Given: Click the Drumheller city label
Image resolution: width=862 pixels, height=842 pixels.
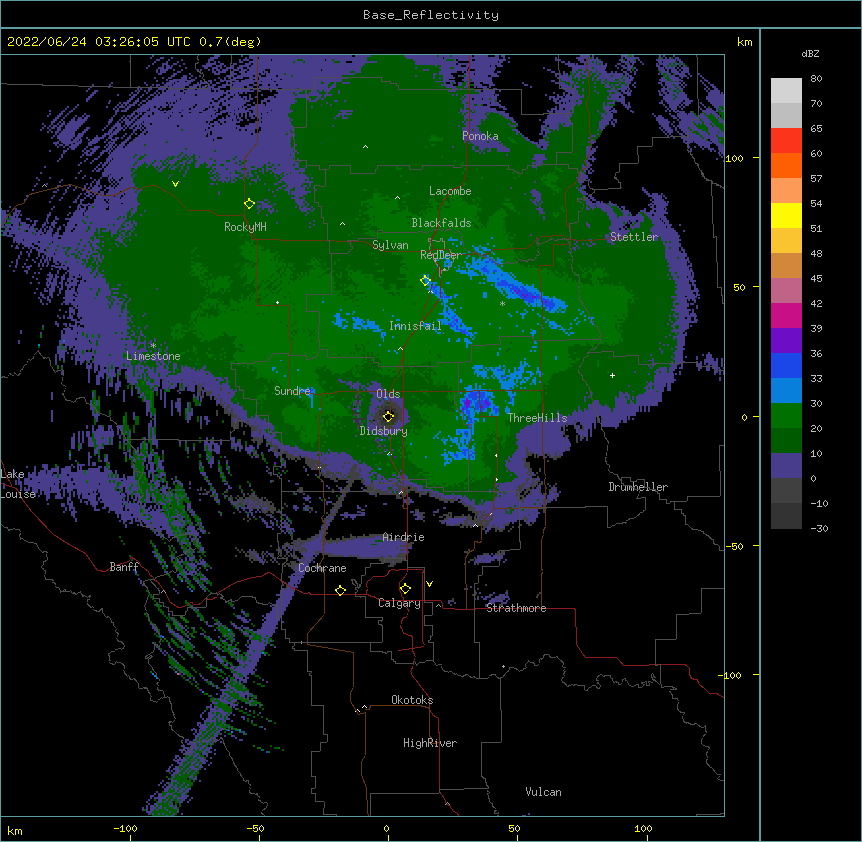Looking at the screenshot, I should [638, 487].
